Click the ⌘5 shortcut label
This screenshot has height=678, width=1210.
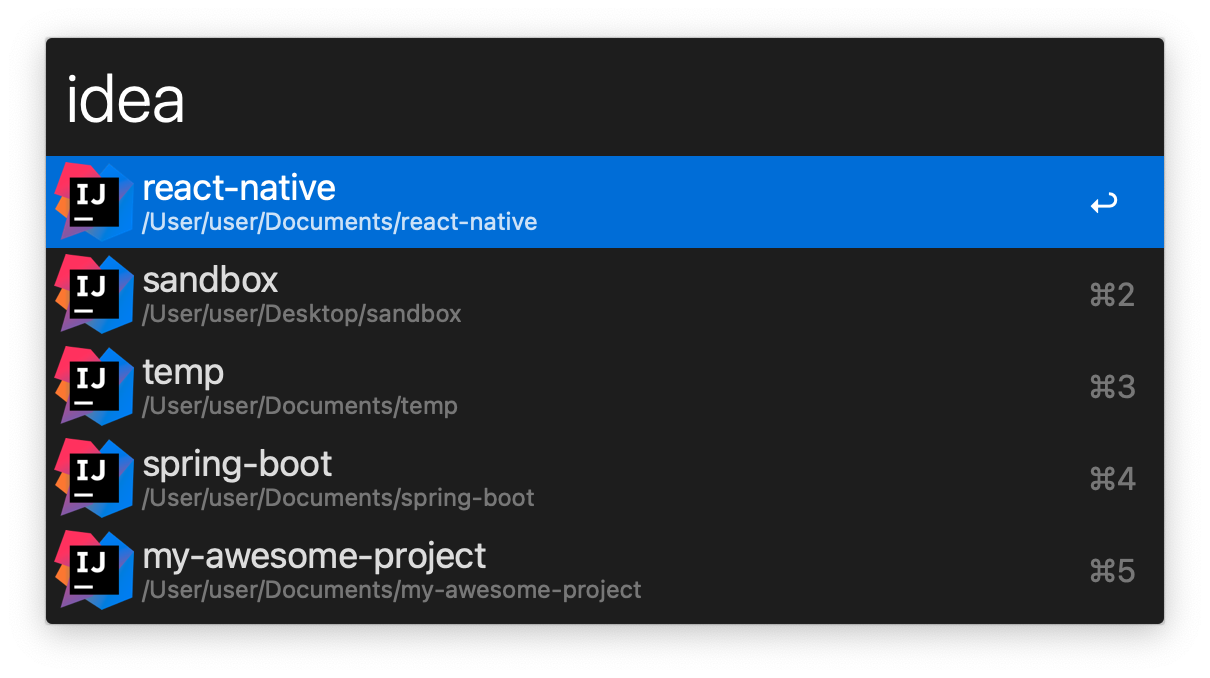point(1112,571)
